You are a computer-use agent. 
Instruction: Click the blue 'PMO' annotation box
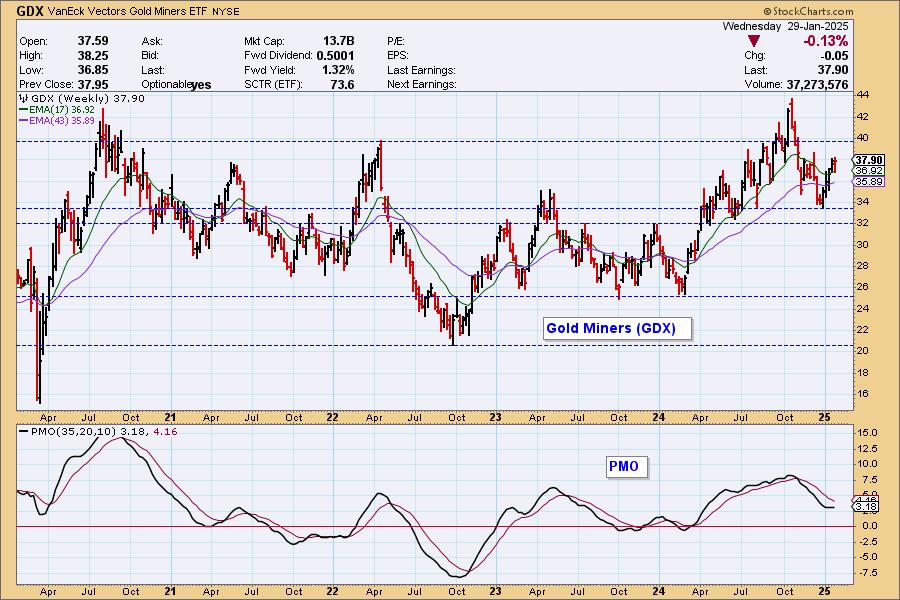click(626, 466)
